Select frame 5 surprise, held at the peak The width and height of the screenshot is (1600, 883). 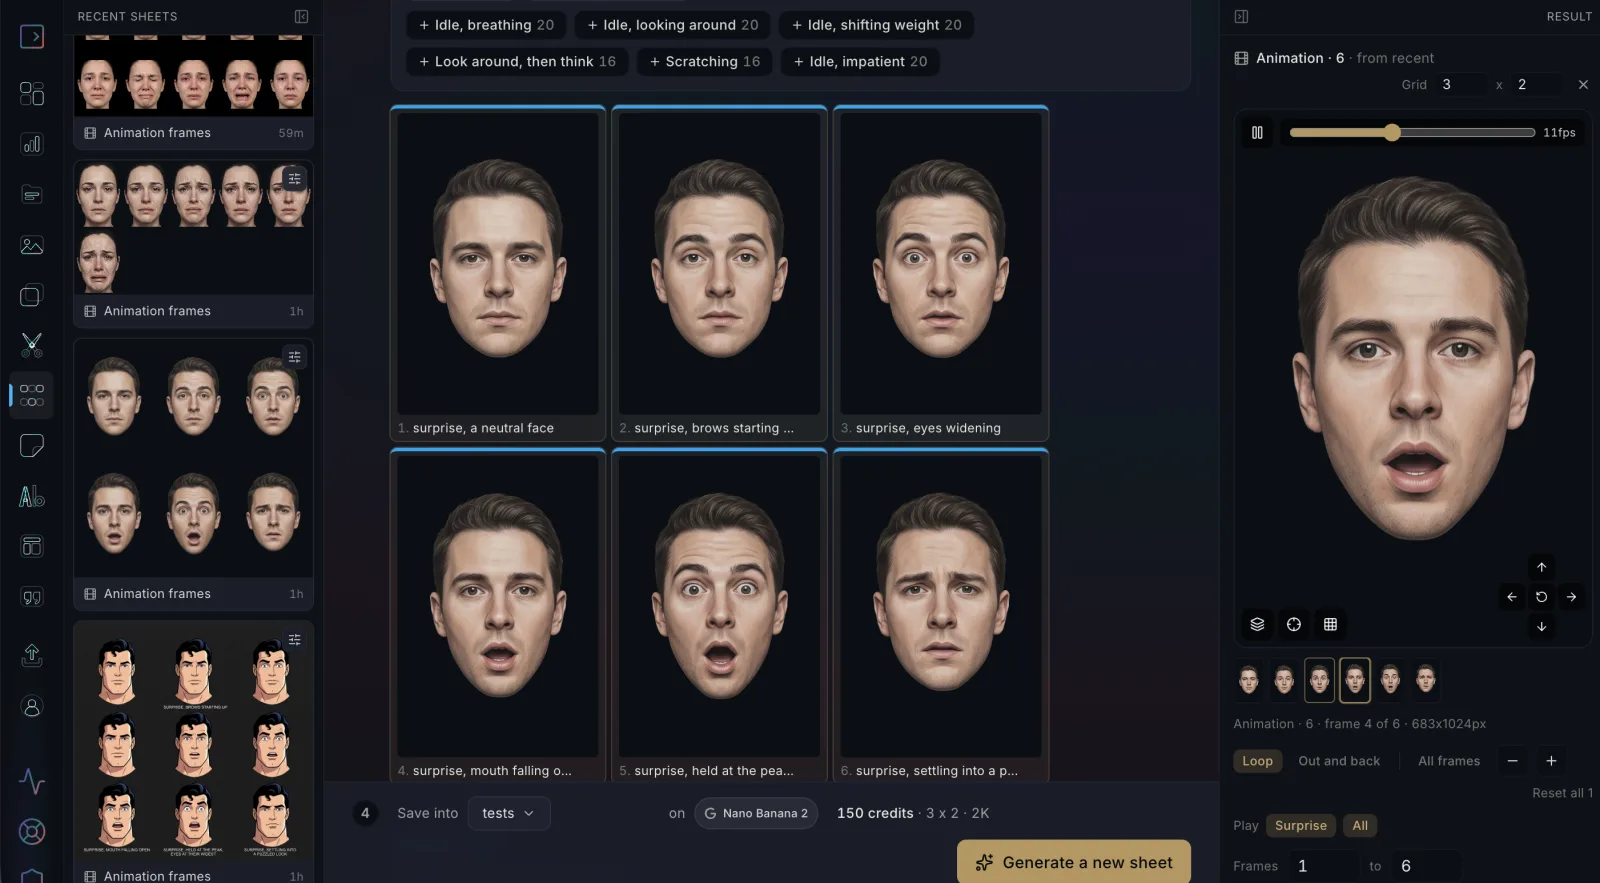[719, 615]
